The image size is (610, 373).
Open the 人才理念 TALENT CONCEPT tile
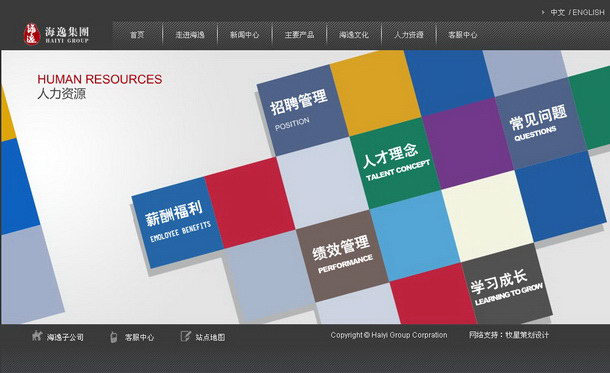coord(395,163)
